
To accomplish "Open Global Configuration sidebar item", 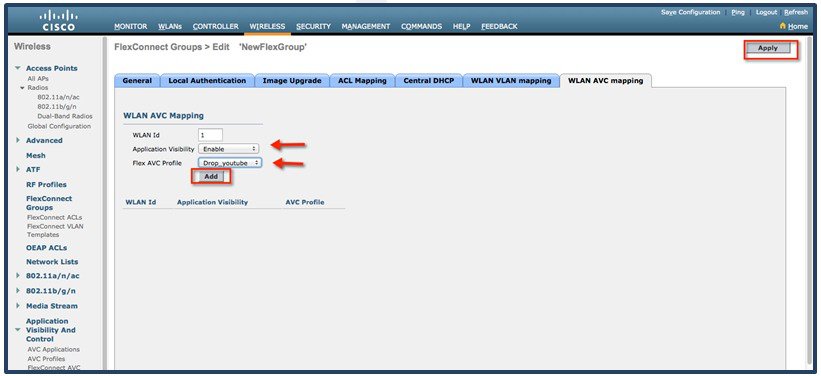I will (x=59, y=126).
